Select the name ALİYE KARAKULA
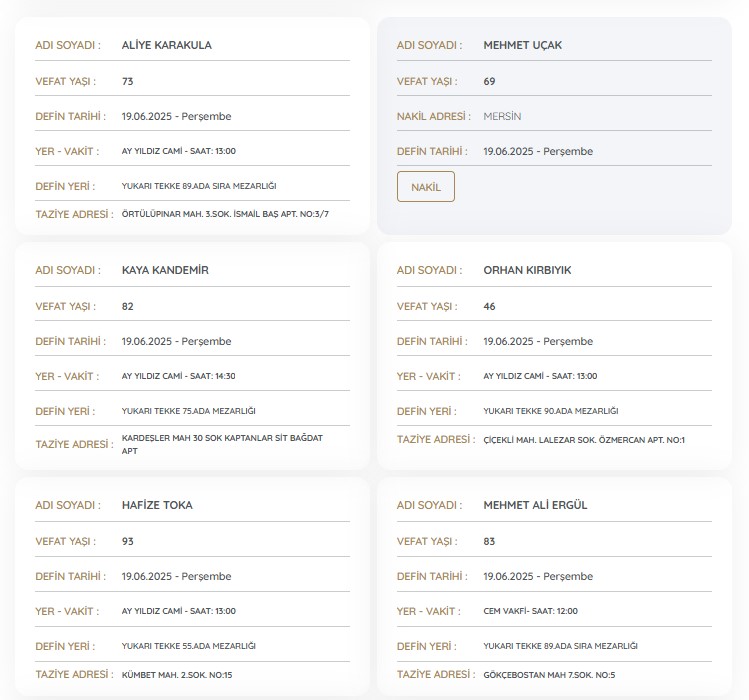Image resolution: width=749 pixels, height=700 pixels. click(x=167, y=45)
